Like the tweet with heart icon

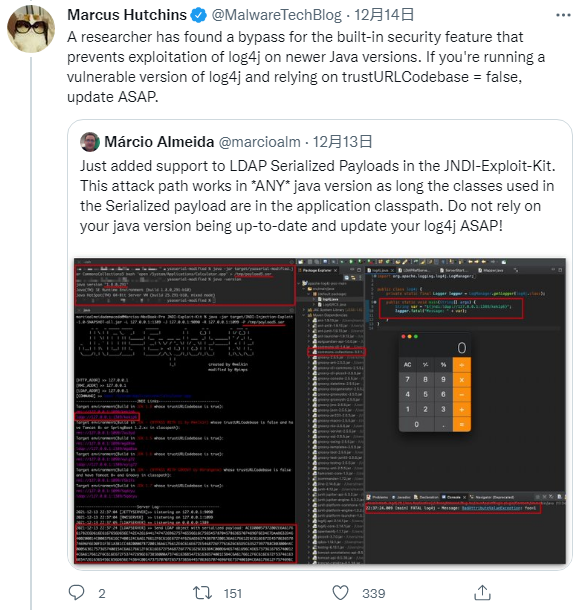[x=340, y=592]
